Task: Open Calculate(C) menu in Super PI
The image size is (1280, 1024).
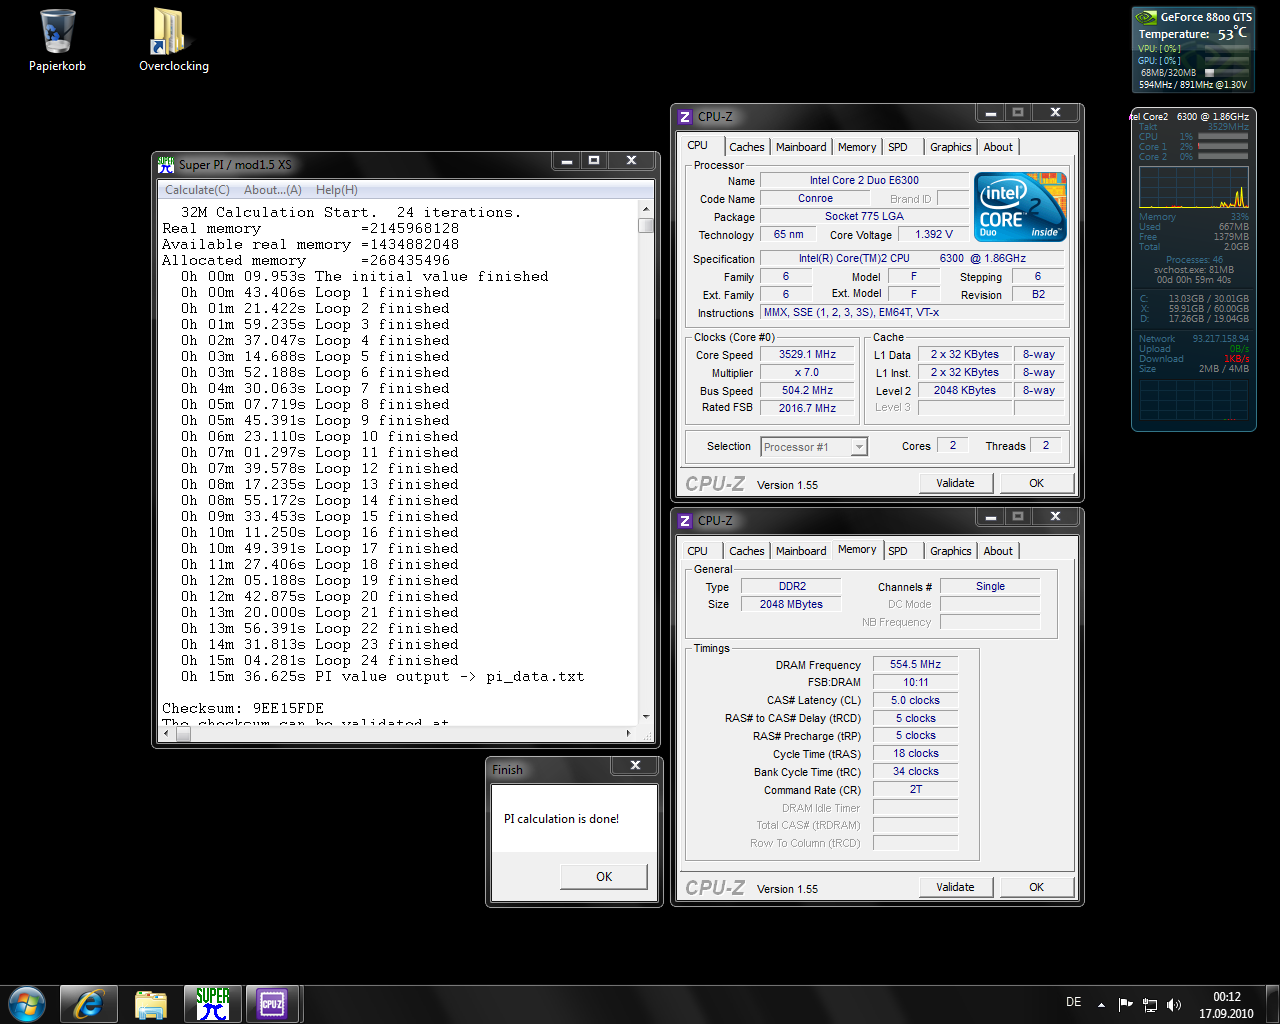Action: pyautogui.click(x=197, y=190)
